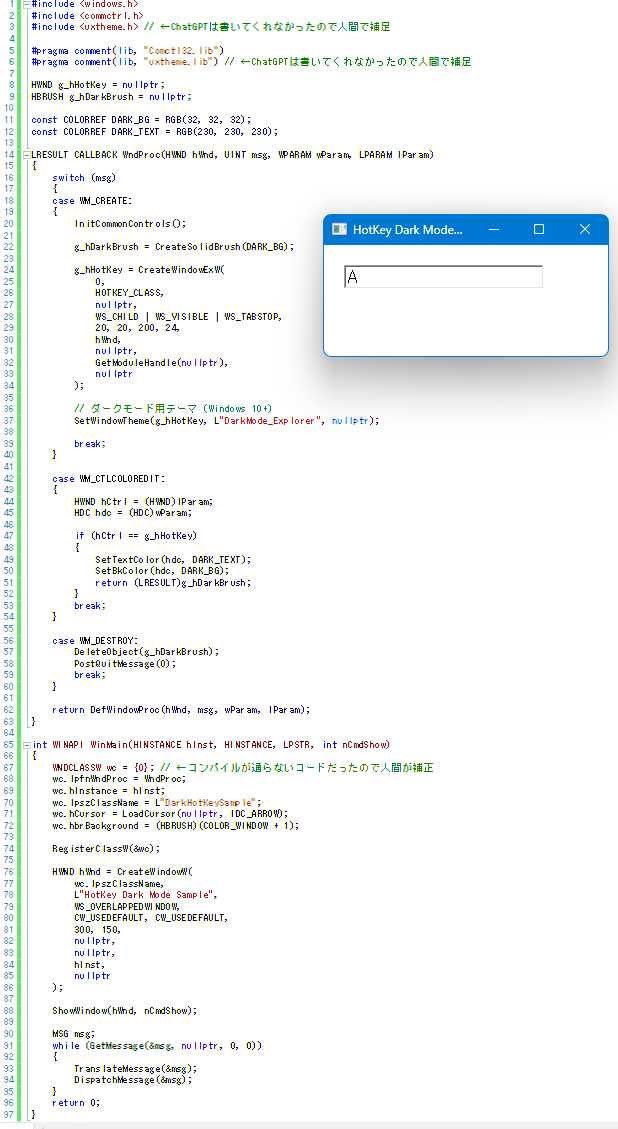This screenshot has height=1129, width=618.
Task: Click line number 97 in the gutter
Action: click(10, 1114)
